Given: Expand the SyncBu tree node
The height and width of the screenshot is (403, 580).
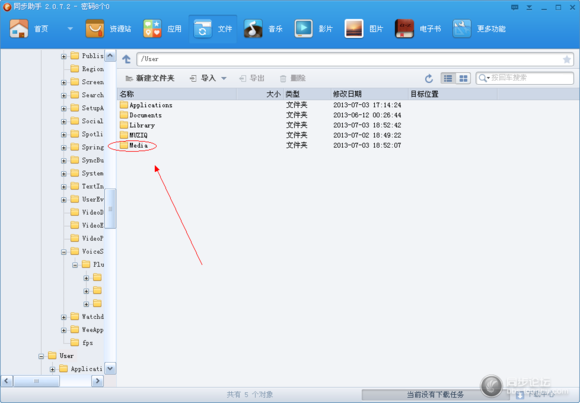Looking at the screenshot, I should point(64,161).
